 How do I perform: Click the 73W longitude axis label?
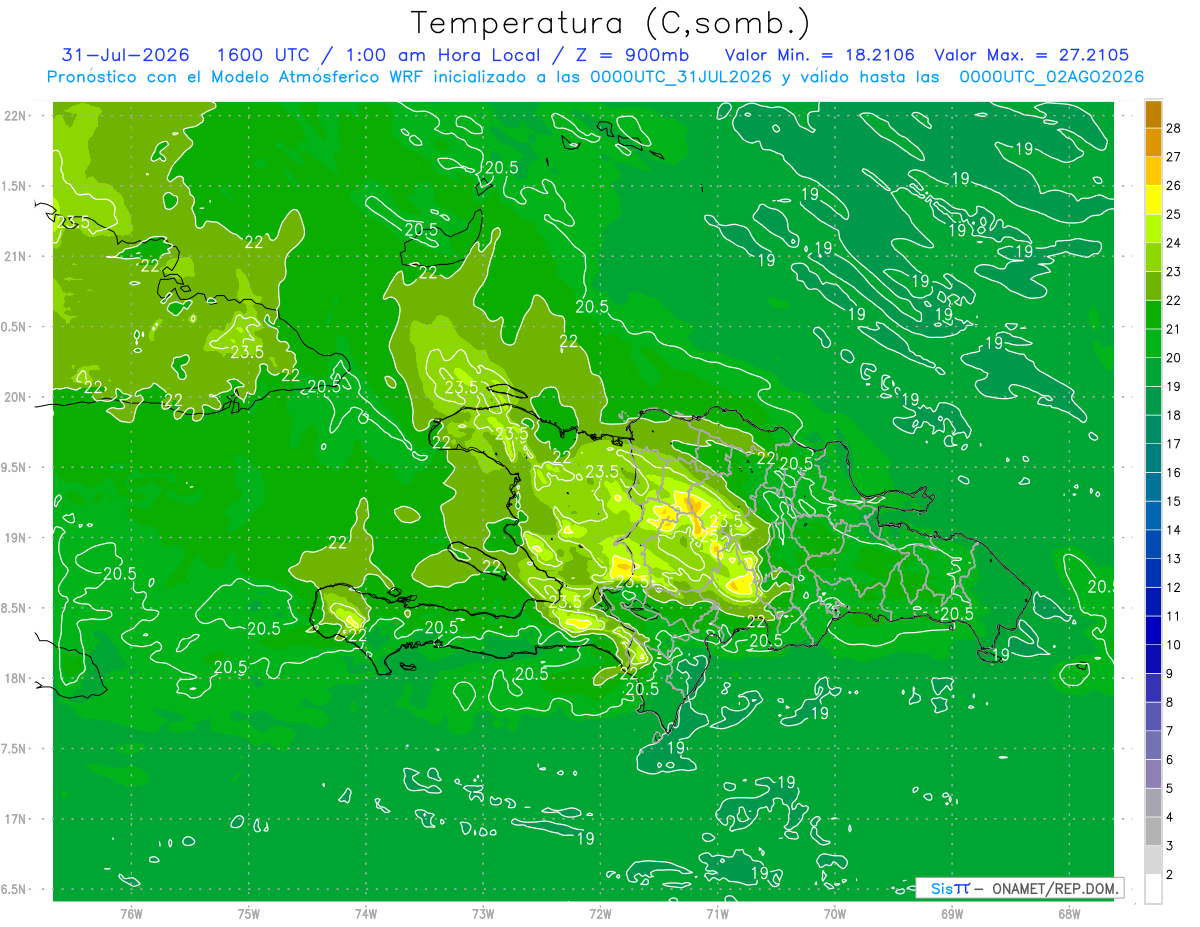[x=483, y=914]
